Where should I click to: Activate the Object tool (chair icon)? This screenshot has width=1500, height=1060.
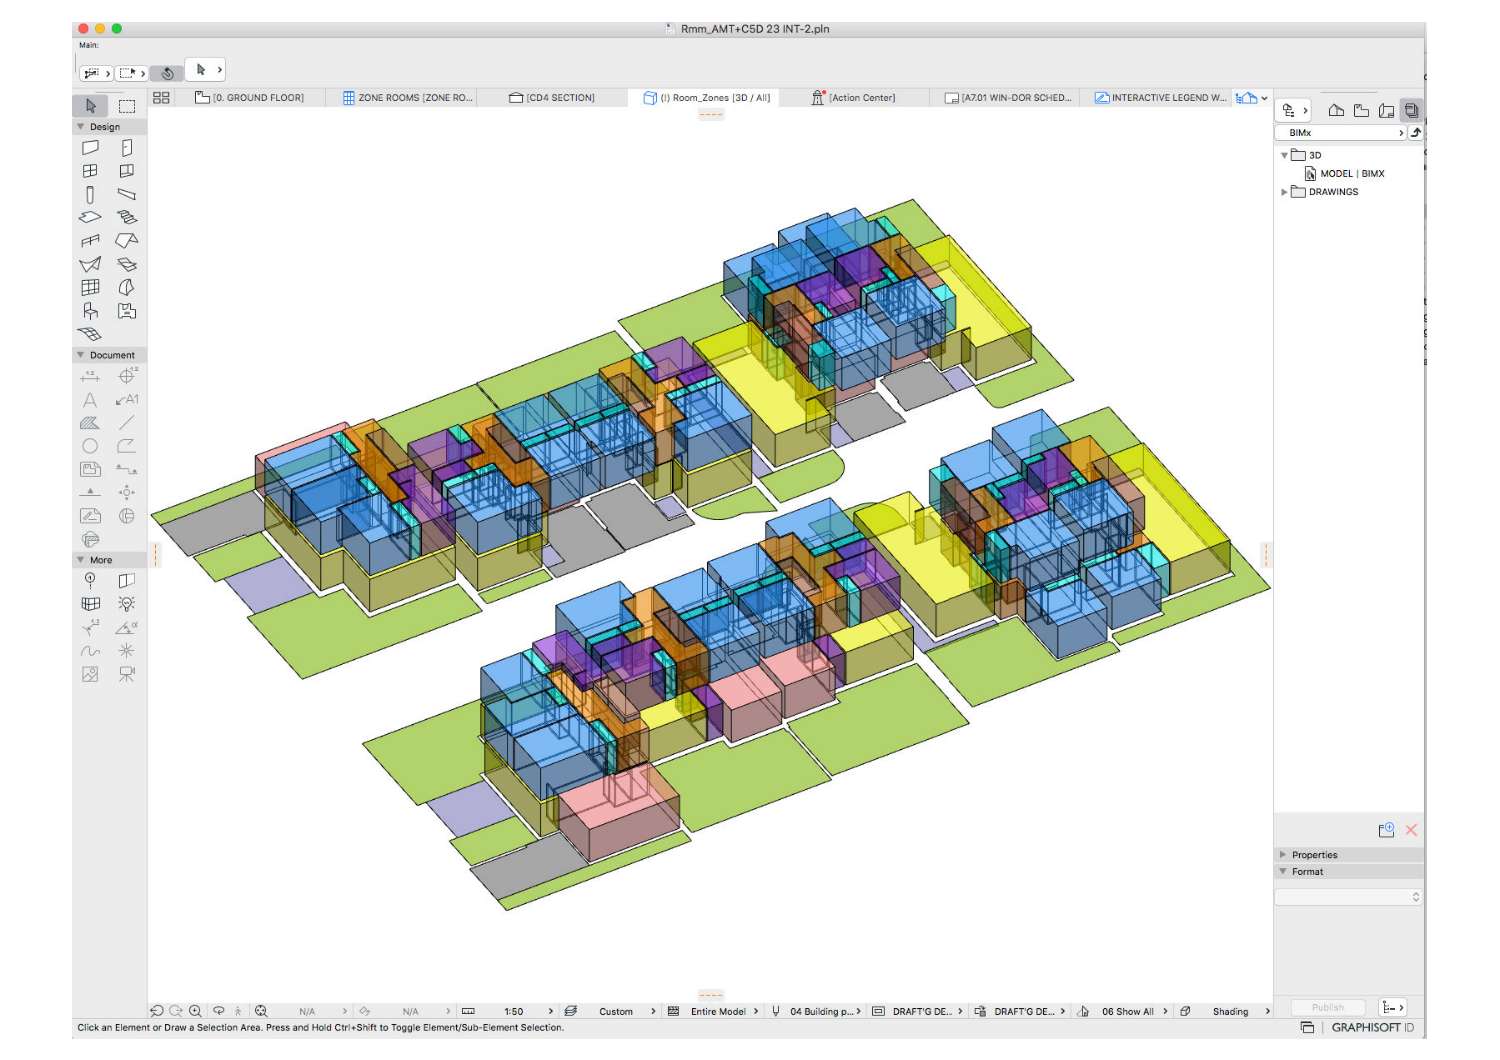point(90,311)
